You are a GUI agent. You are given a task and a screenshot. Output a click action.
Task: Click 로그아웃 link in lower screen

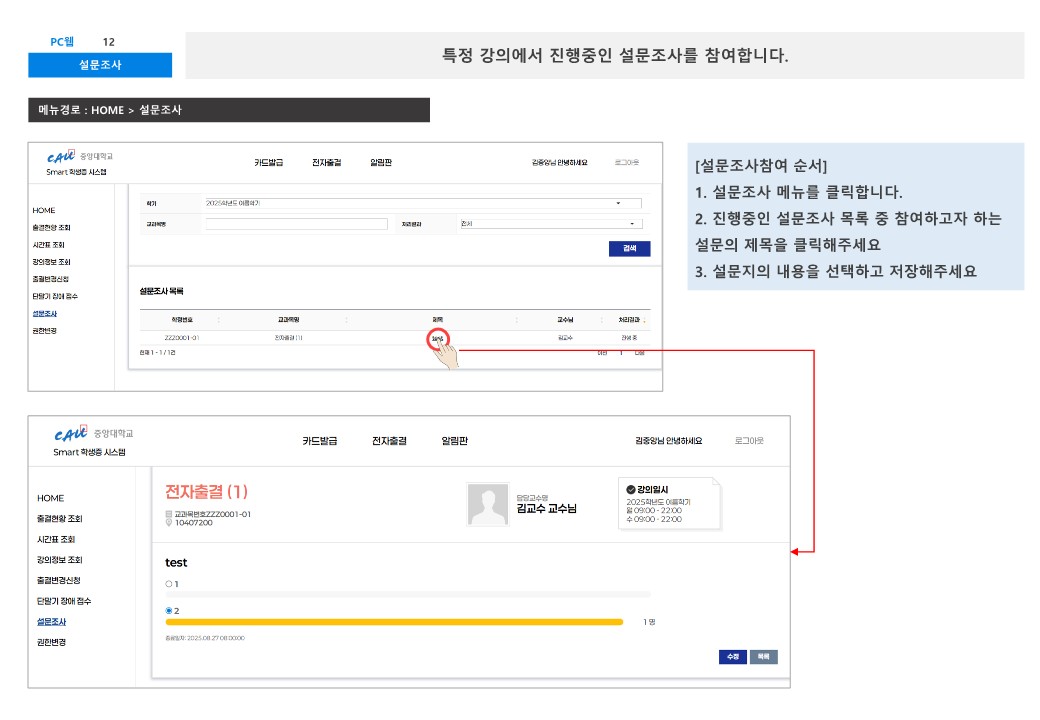749,441
